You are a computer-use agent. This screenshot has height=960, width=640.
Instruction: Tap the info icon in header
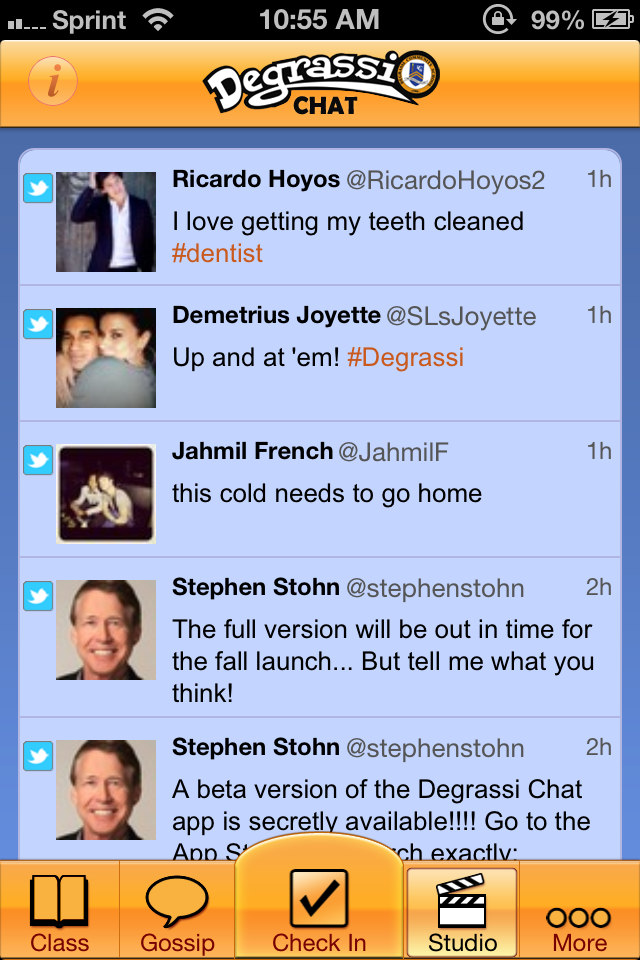[x=53, y=81]
